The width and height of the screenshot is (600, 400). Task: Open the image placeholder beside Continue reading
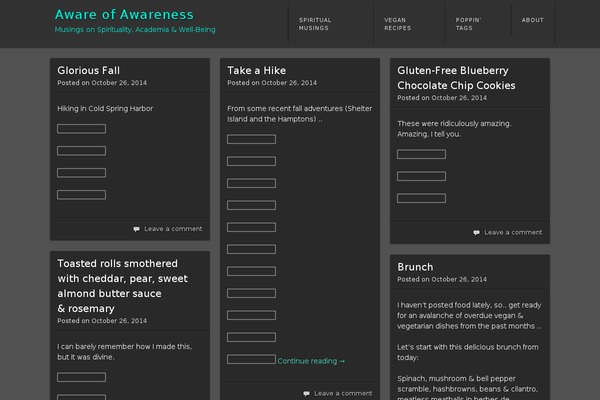coord(251,359)
